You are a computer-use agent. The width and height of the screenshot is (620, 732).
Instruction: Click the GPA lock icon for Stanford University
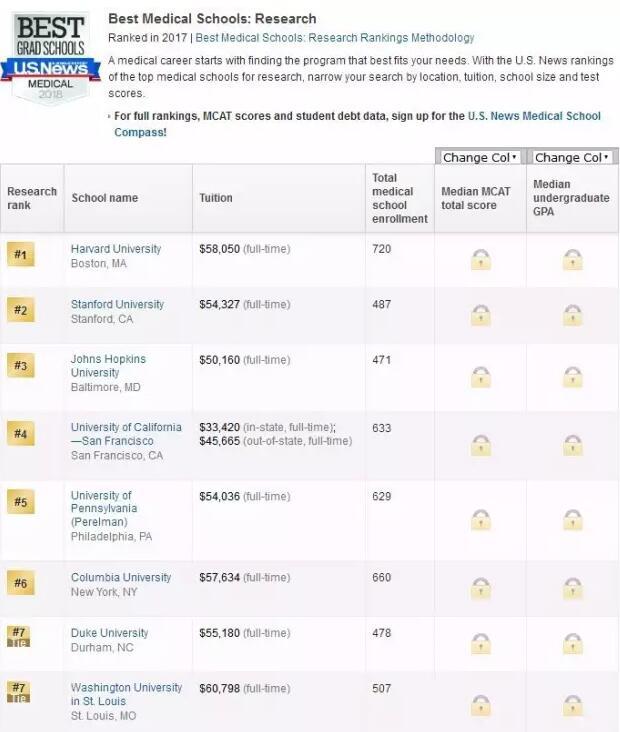pyautogui.click(x=573, y=315)
